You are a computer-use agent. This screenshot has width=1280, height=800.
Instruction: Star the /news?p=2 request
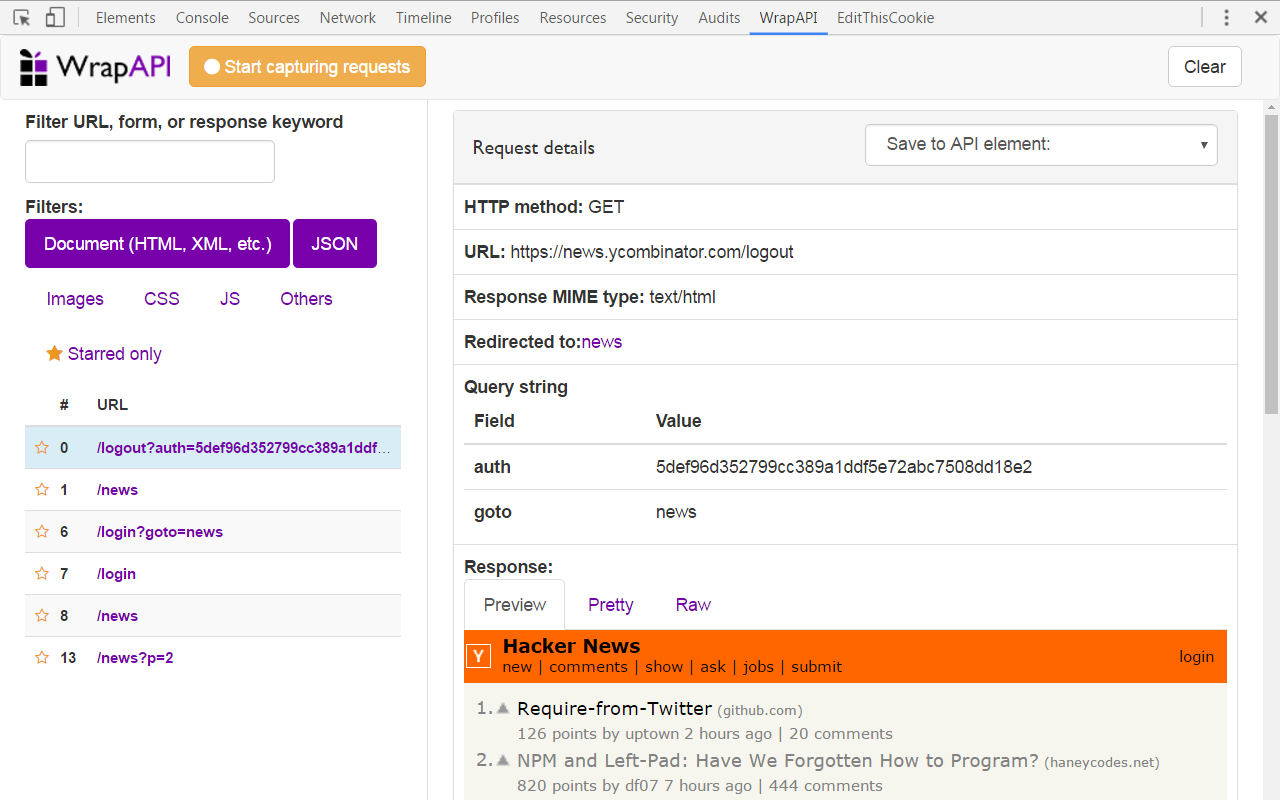point(42,657)
